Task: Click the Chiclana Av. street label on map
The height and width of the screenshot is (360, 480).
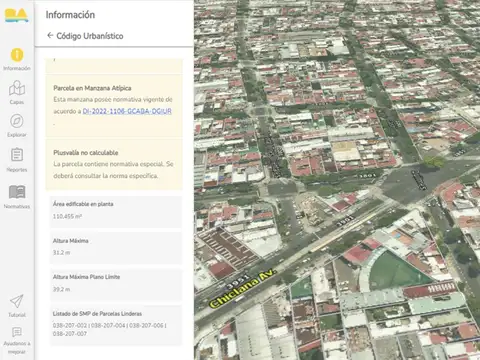Action: pyautogui.click(x=242, y=289)
